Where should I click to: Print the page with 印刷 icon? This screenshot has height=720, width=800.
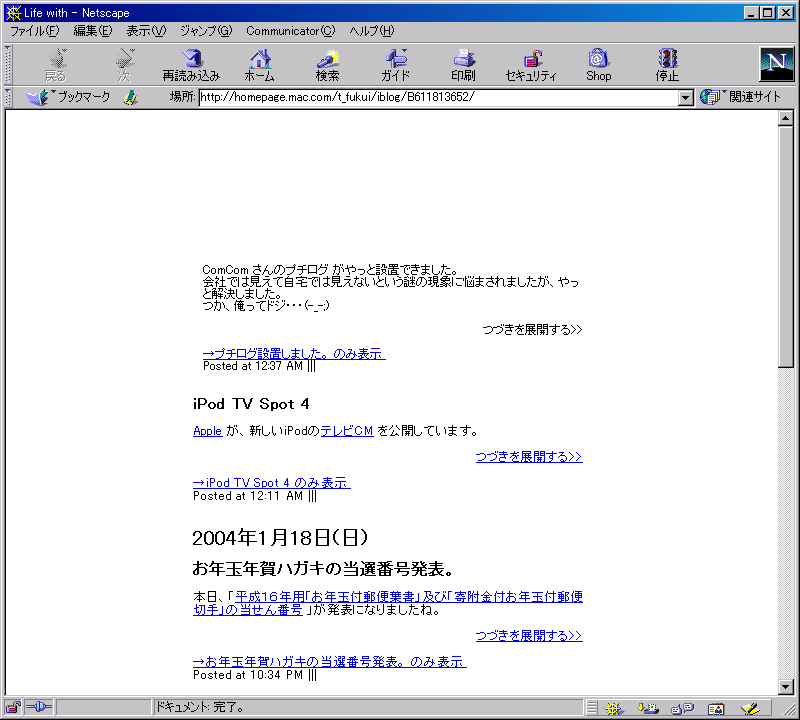[x=463, y=64]
